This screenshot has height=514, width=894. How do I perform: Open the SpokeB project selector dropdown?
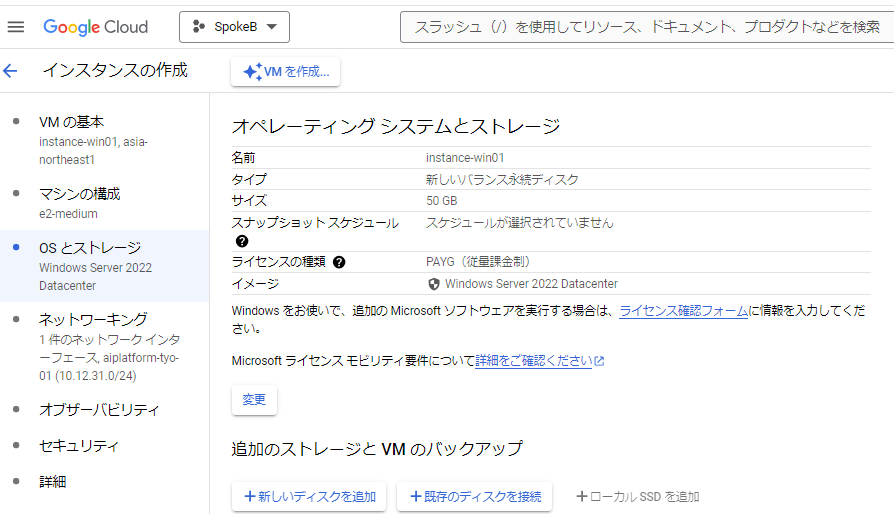(x=234, y=27)
